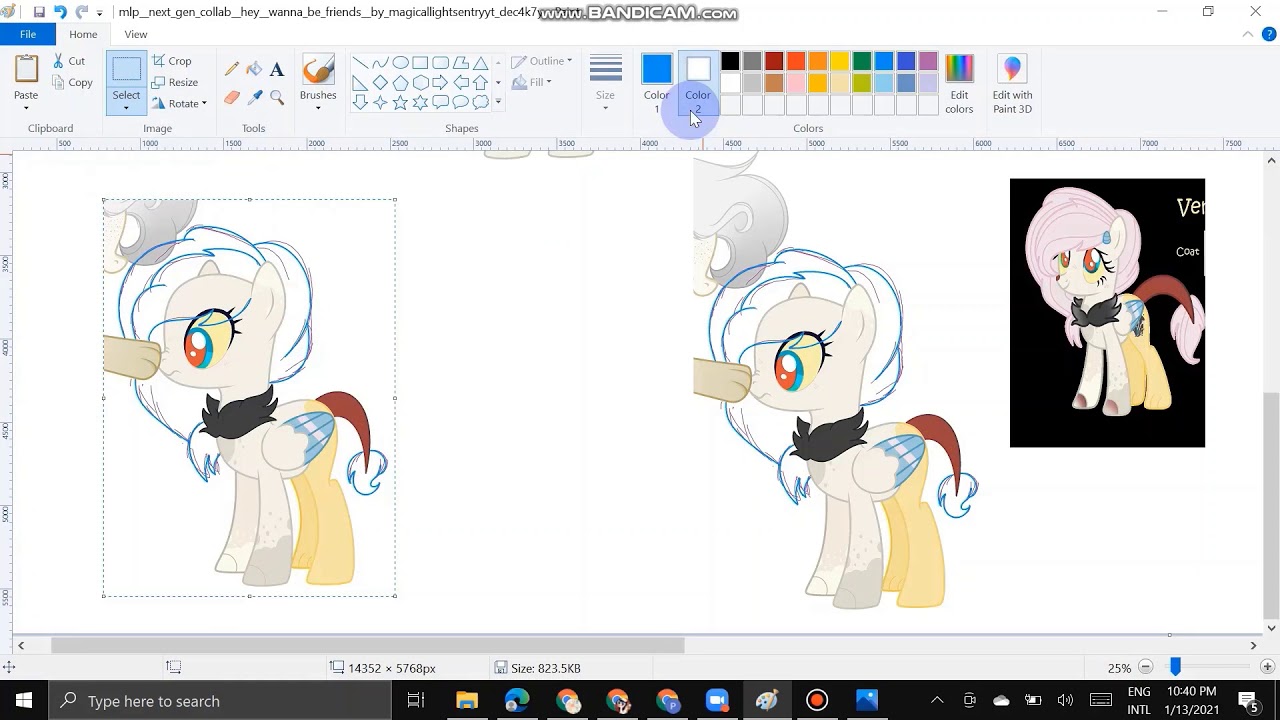Viewport: 1280px width, 720px height.
Task: Click the Undo icon in title bar
Action: 60,12
